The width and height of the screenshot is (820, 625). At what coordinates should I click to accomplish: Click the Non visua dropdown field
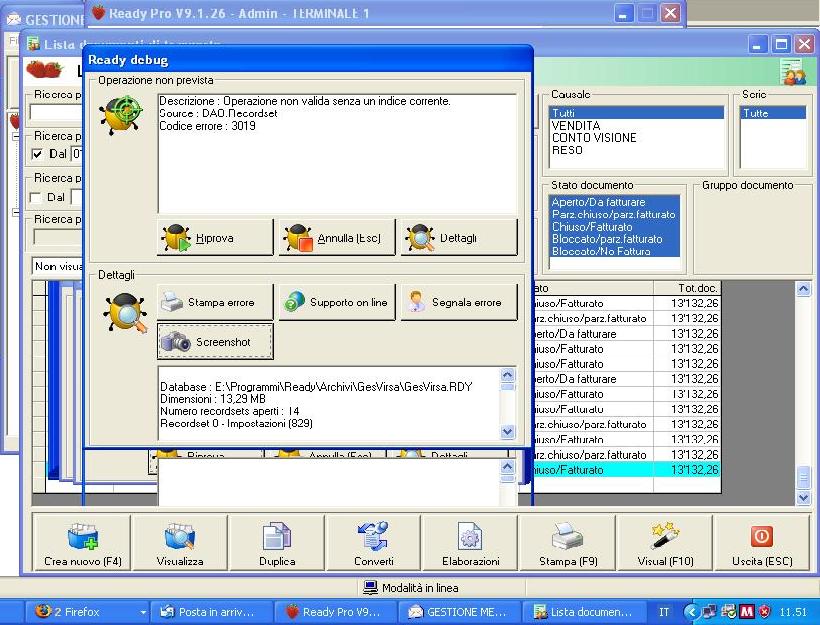click(58, 266)
